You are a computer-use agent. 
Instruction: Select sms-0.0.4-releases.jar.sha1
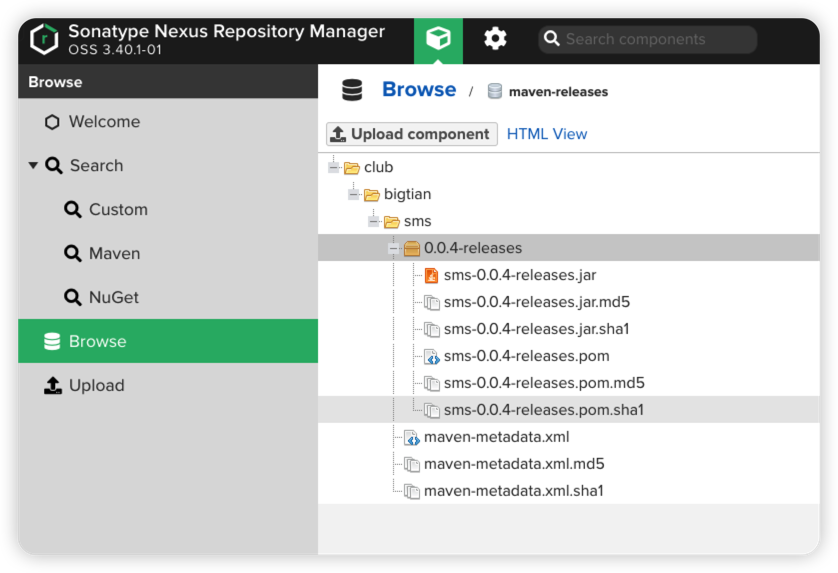569,329
